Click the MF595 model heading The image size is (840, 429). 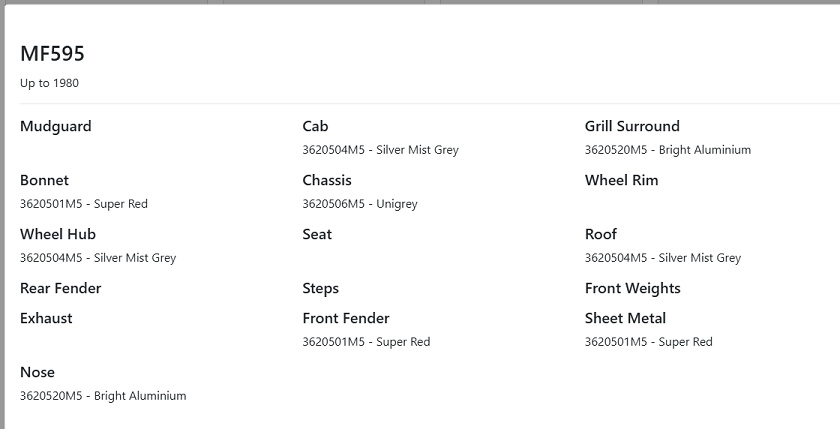[x=52, y=54]
